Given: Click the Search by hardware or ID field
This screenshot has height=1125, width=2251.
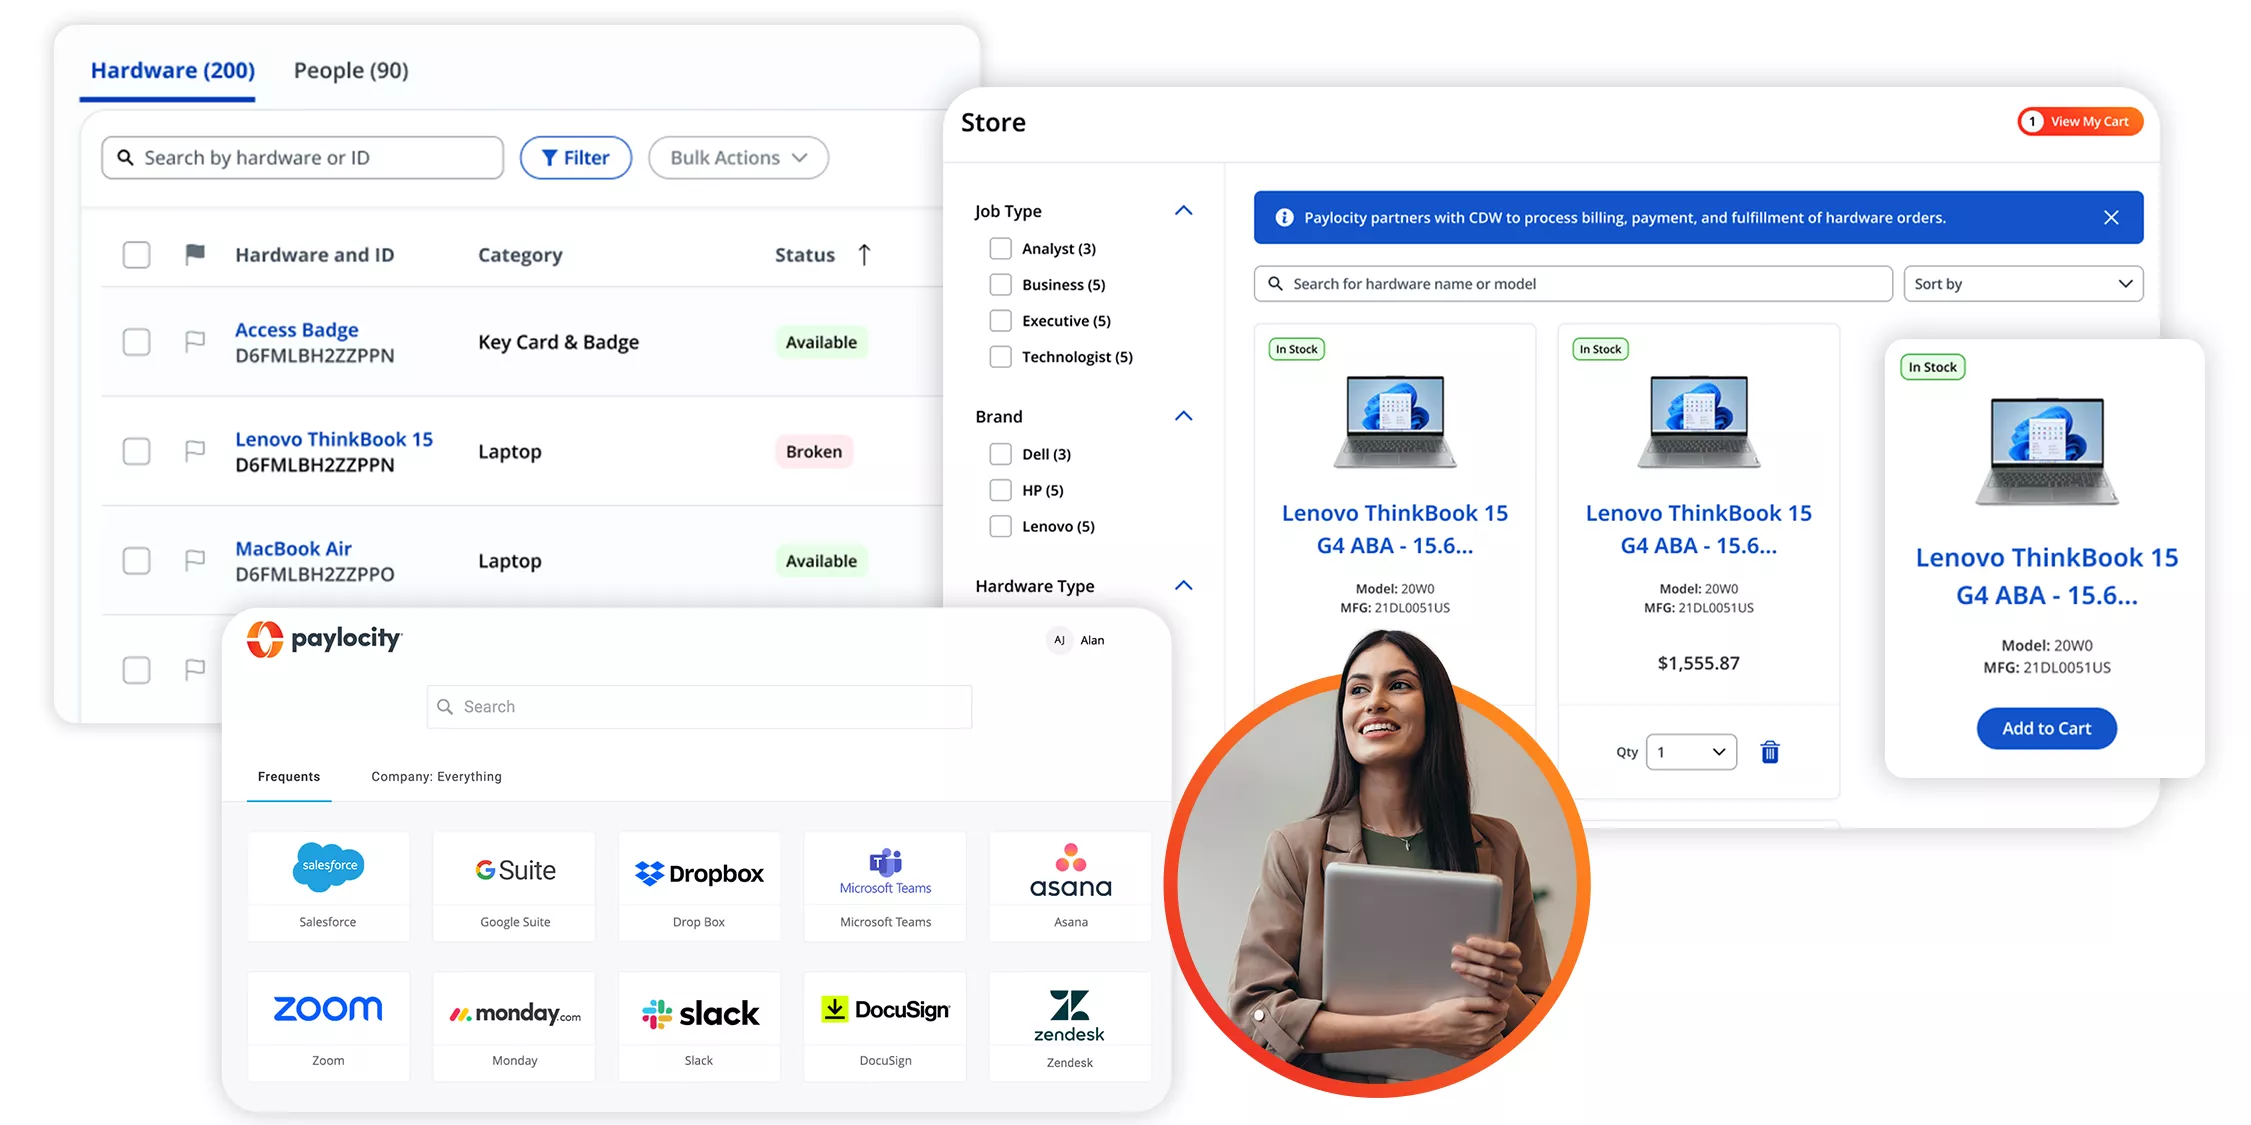Looking at the screenshot, I should point(302,158).
